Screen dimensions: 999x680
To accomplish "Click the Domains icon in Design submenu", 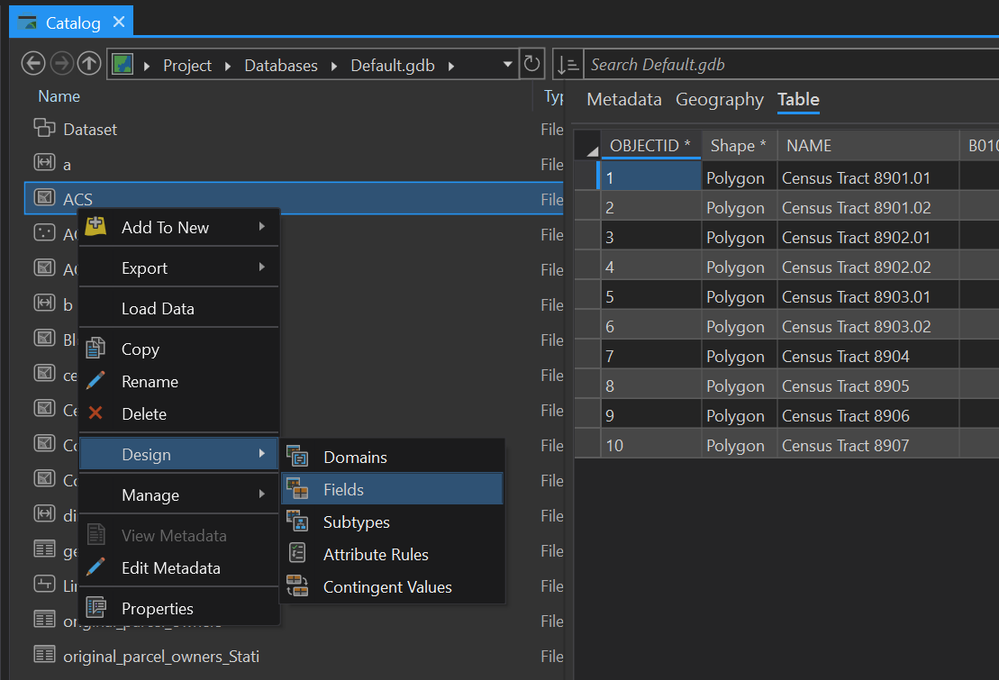I will point(297,457).
